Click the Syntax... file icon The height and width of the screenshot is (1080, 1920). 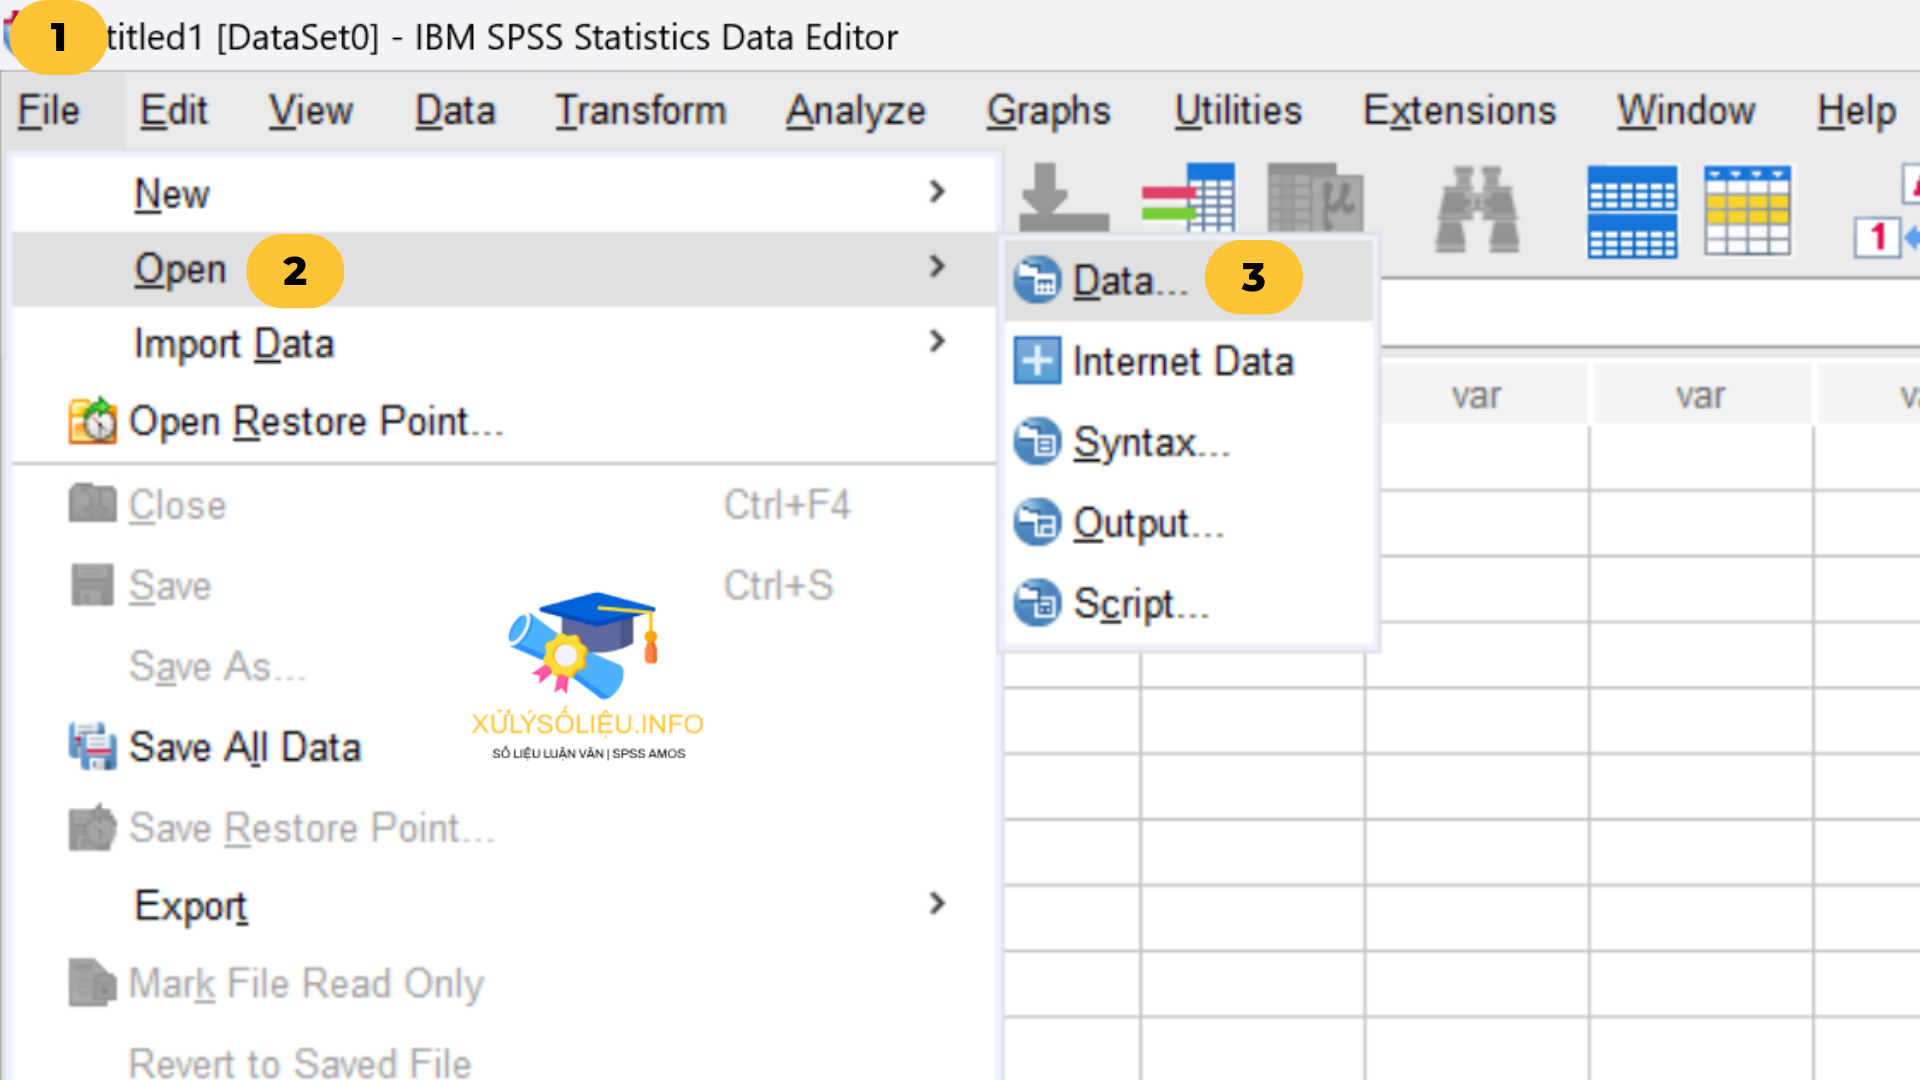click(x=1037, y=442)
